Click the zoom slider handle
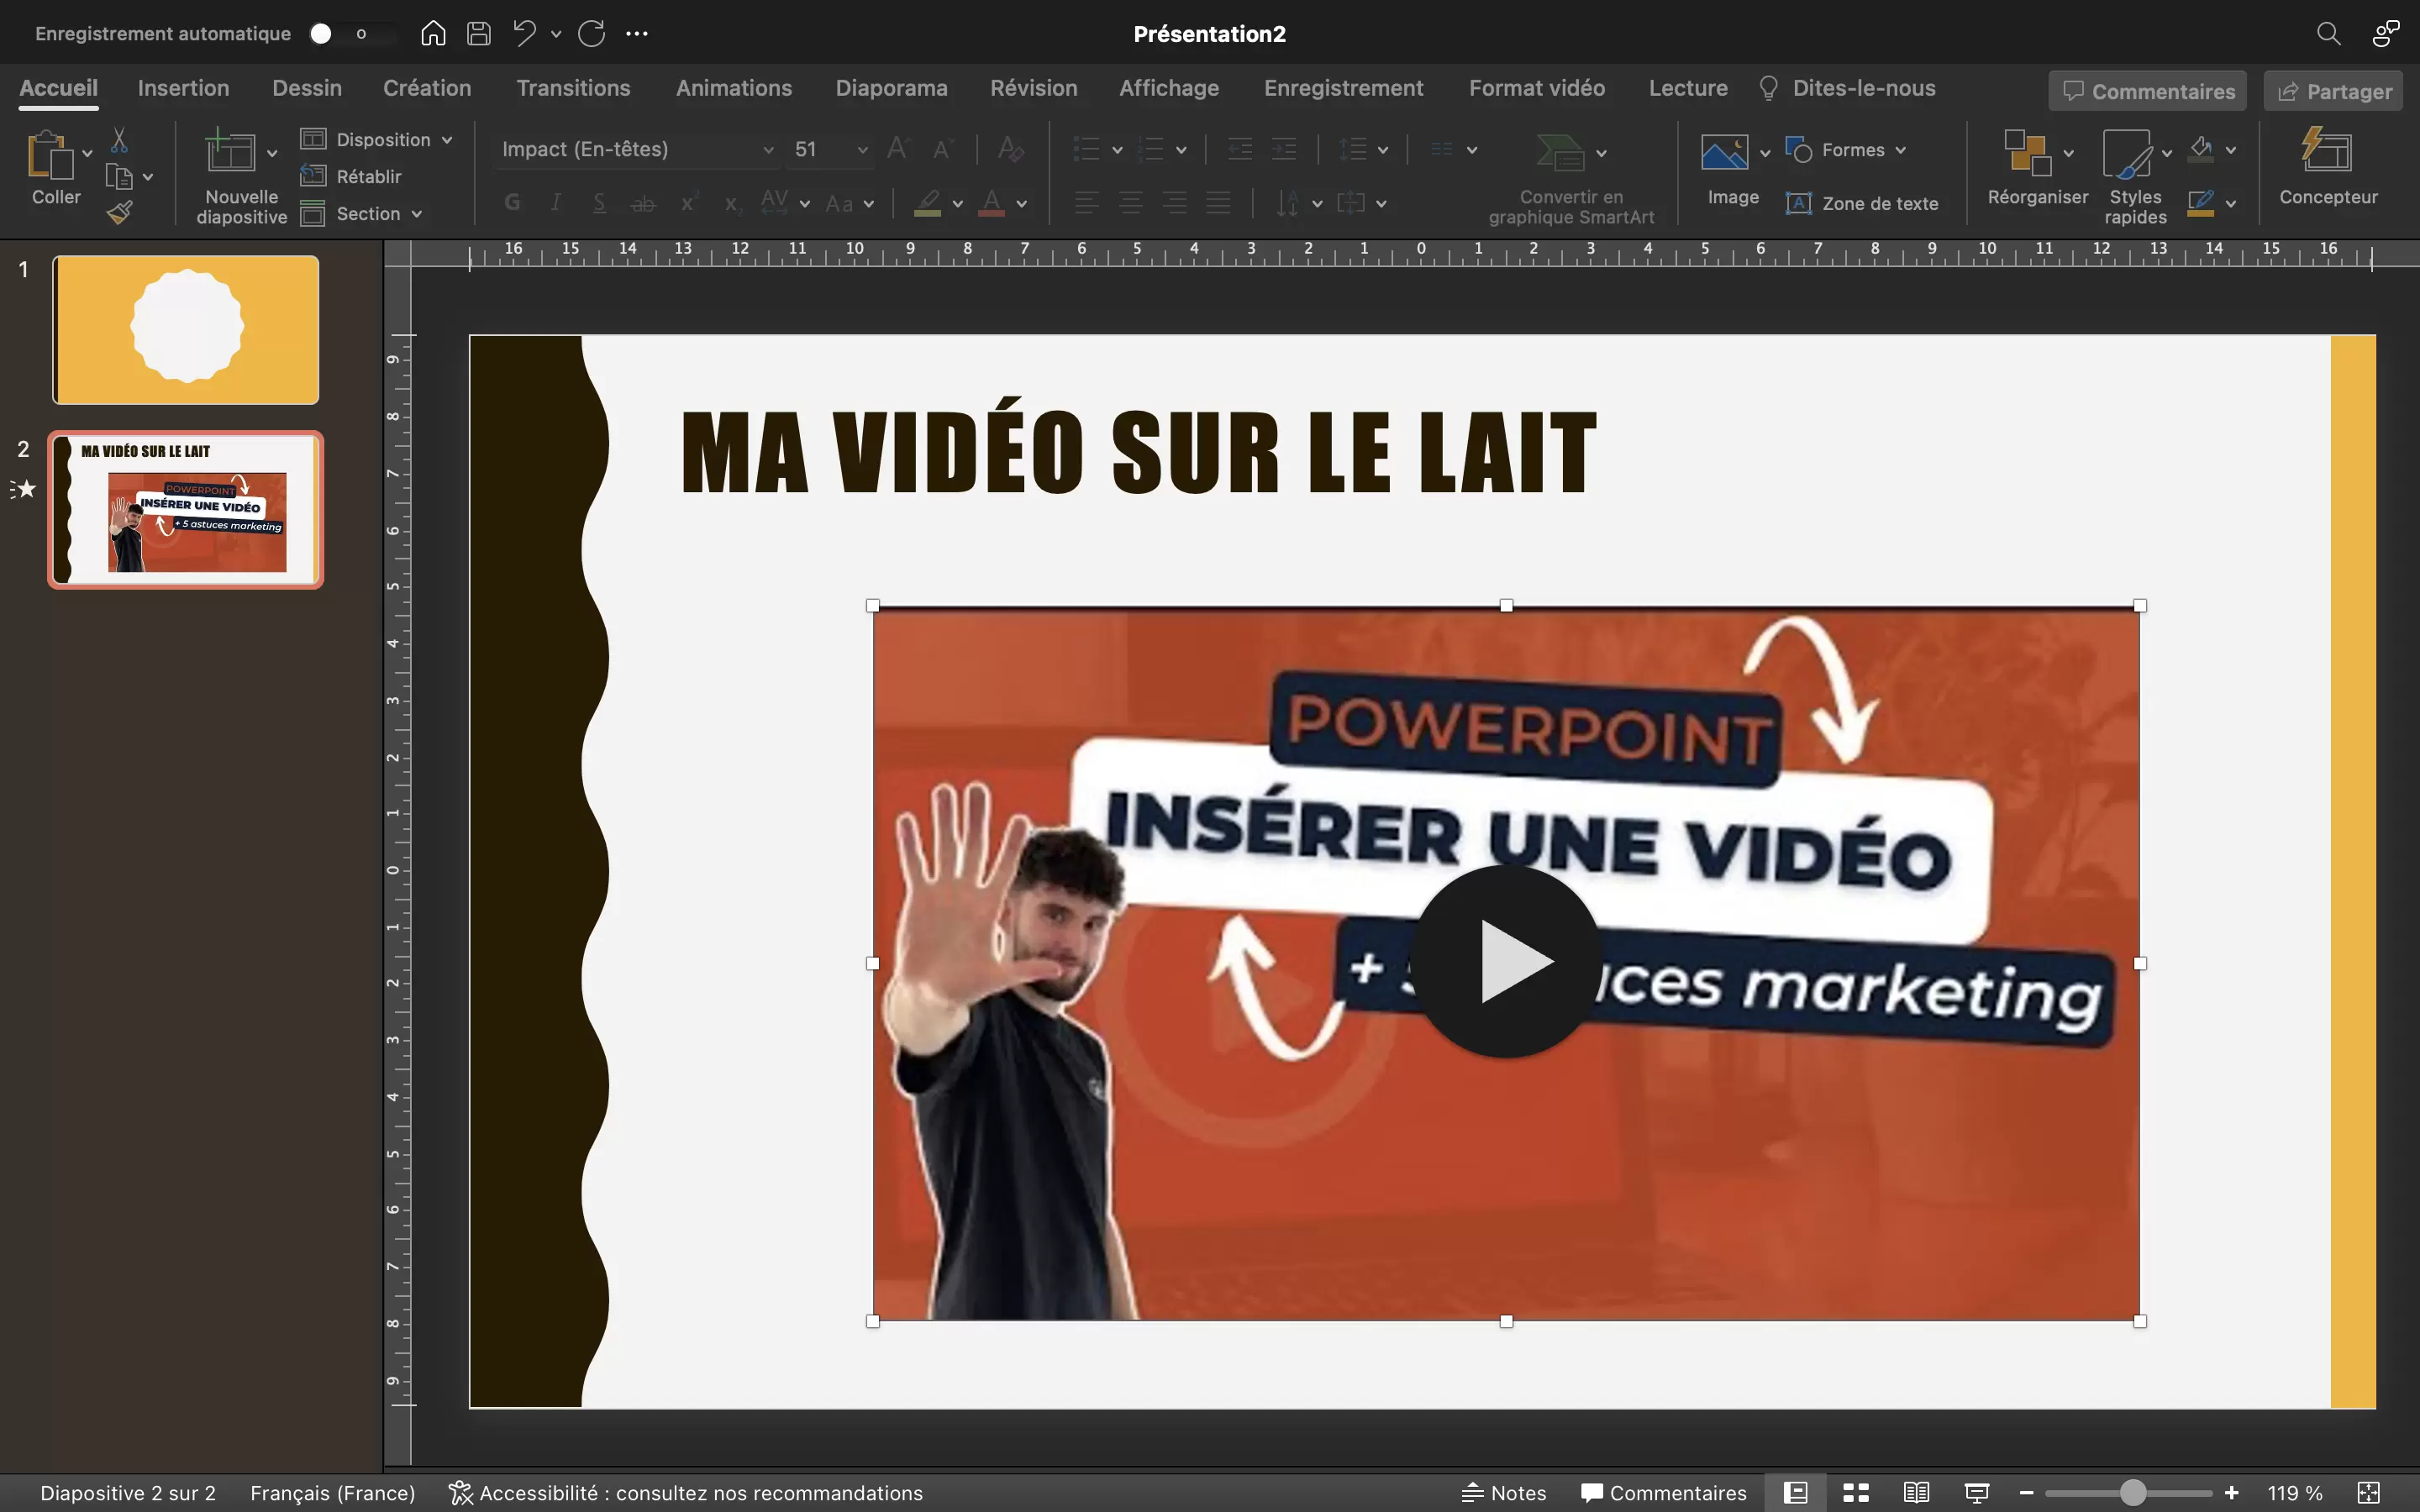This screenshot has height=1512, width=2420. pyautogui.click(x=2133, y=1493)
